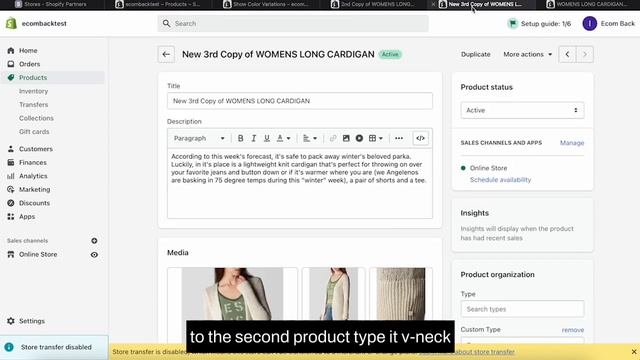Insert video in description editor

pos(359,138)
